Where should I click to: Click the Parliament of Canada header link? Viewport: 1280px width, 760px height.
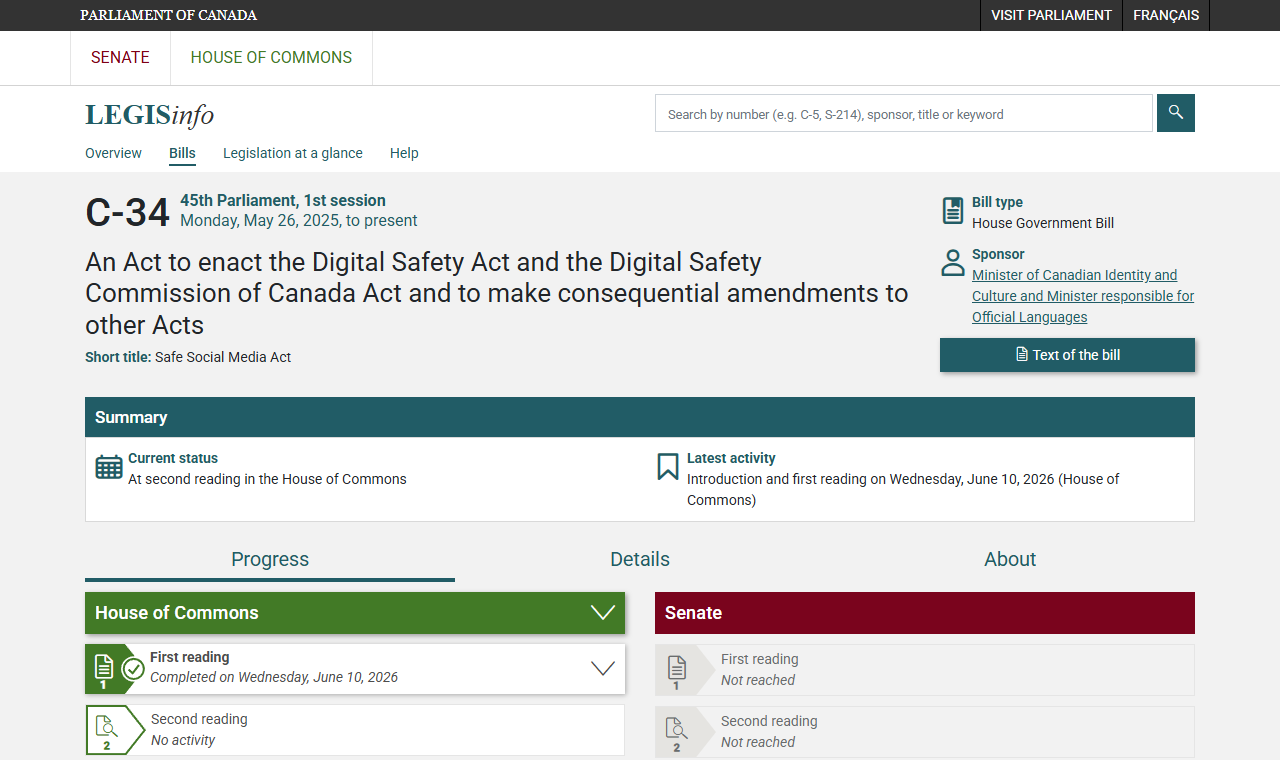click(x=168, y=15)
